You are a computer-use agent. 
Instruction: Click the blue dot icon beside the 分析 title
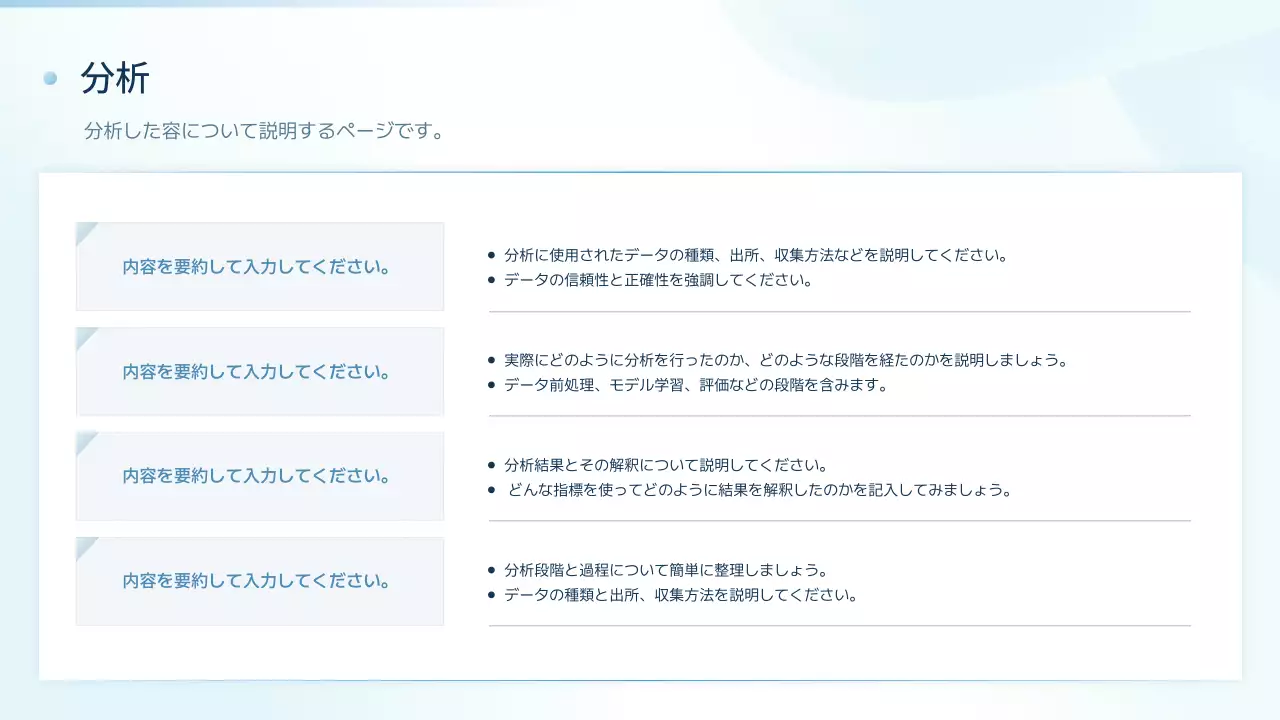pyautogui.click(x=50, y=79)
